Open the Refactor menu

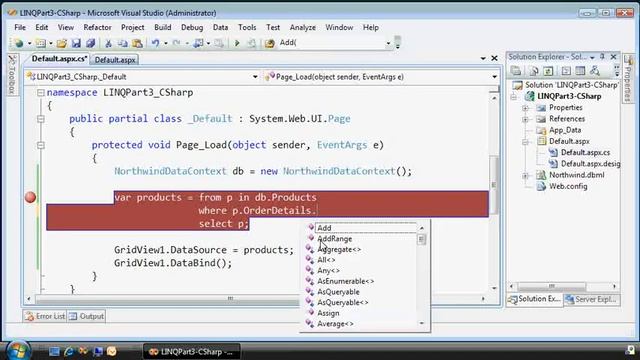click(x=97, y=27)
